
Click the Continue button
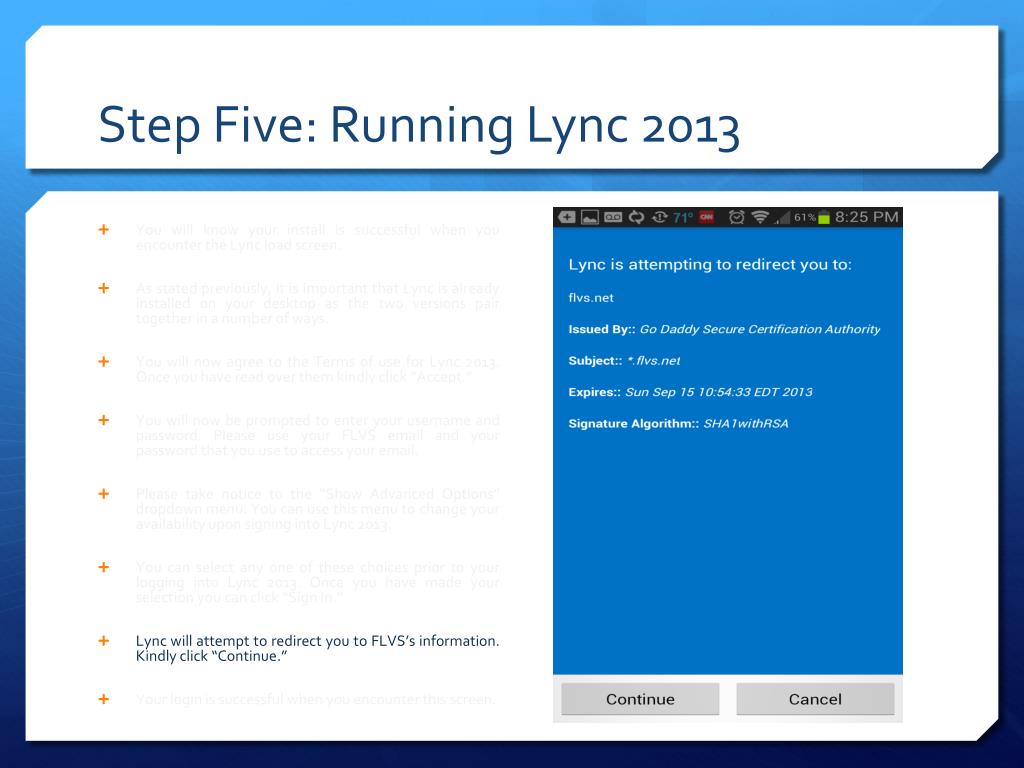coord(640,699)
